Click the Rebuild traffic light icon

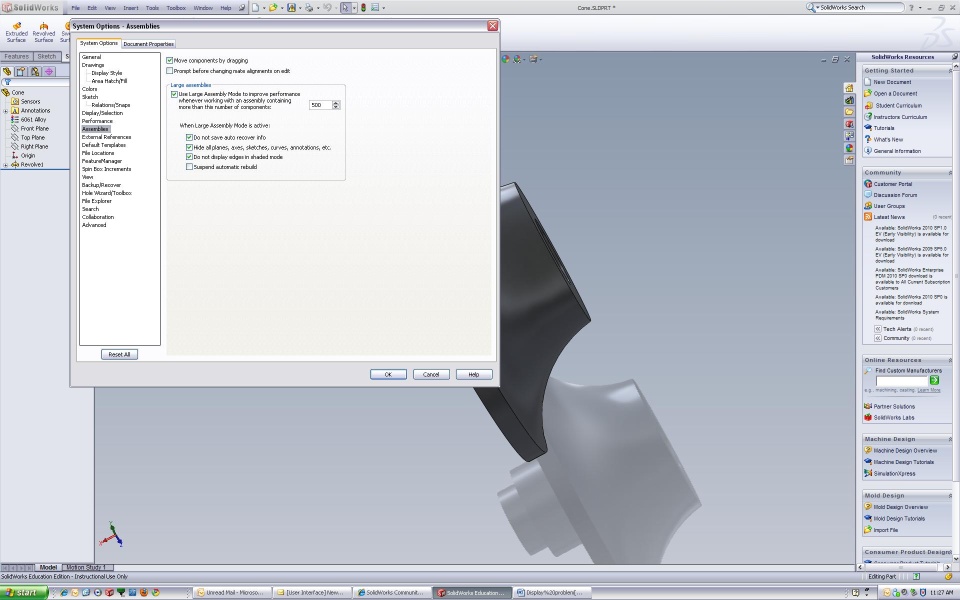pos(363,8)
